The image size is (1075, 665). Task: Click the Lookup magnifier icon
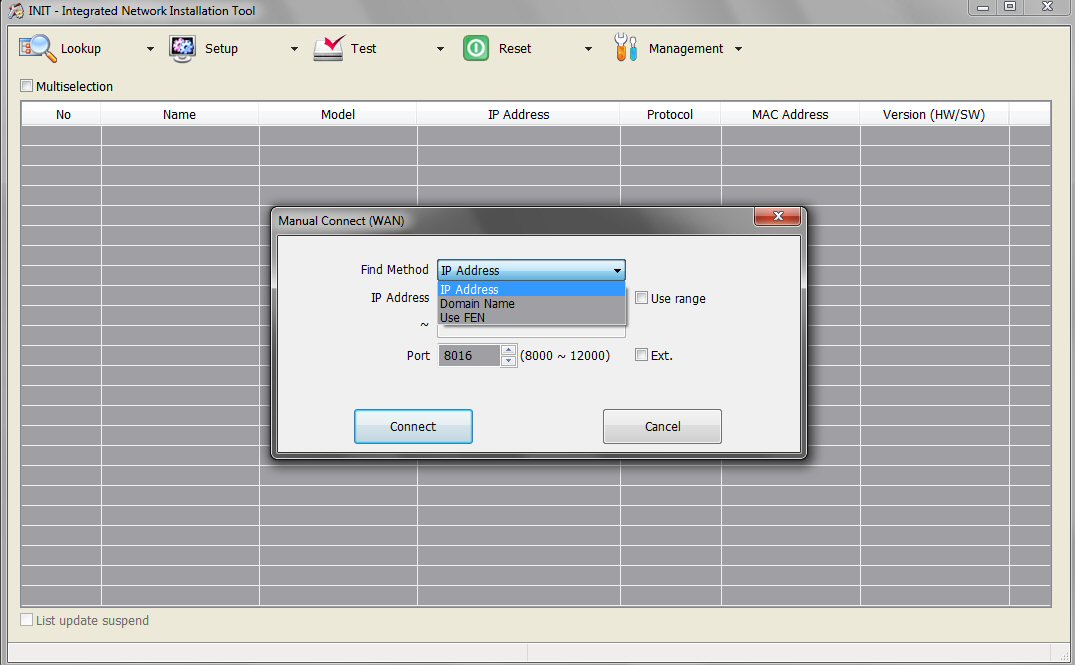point(37,49)
